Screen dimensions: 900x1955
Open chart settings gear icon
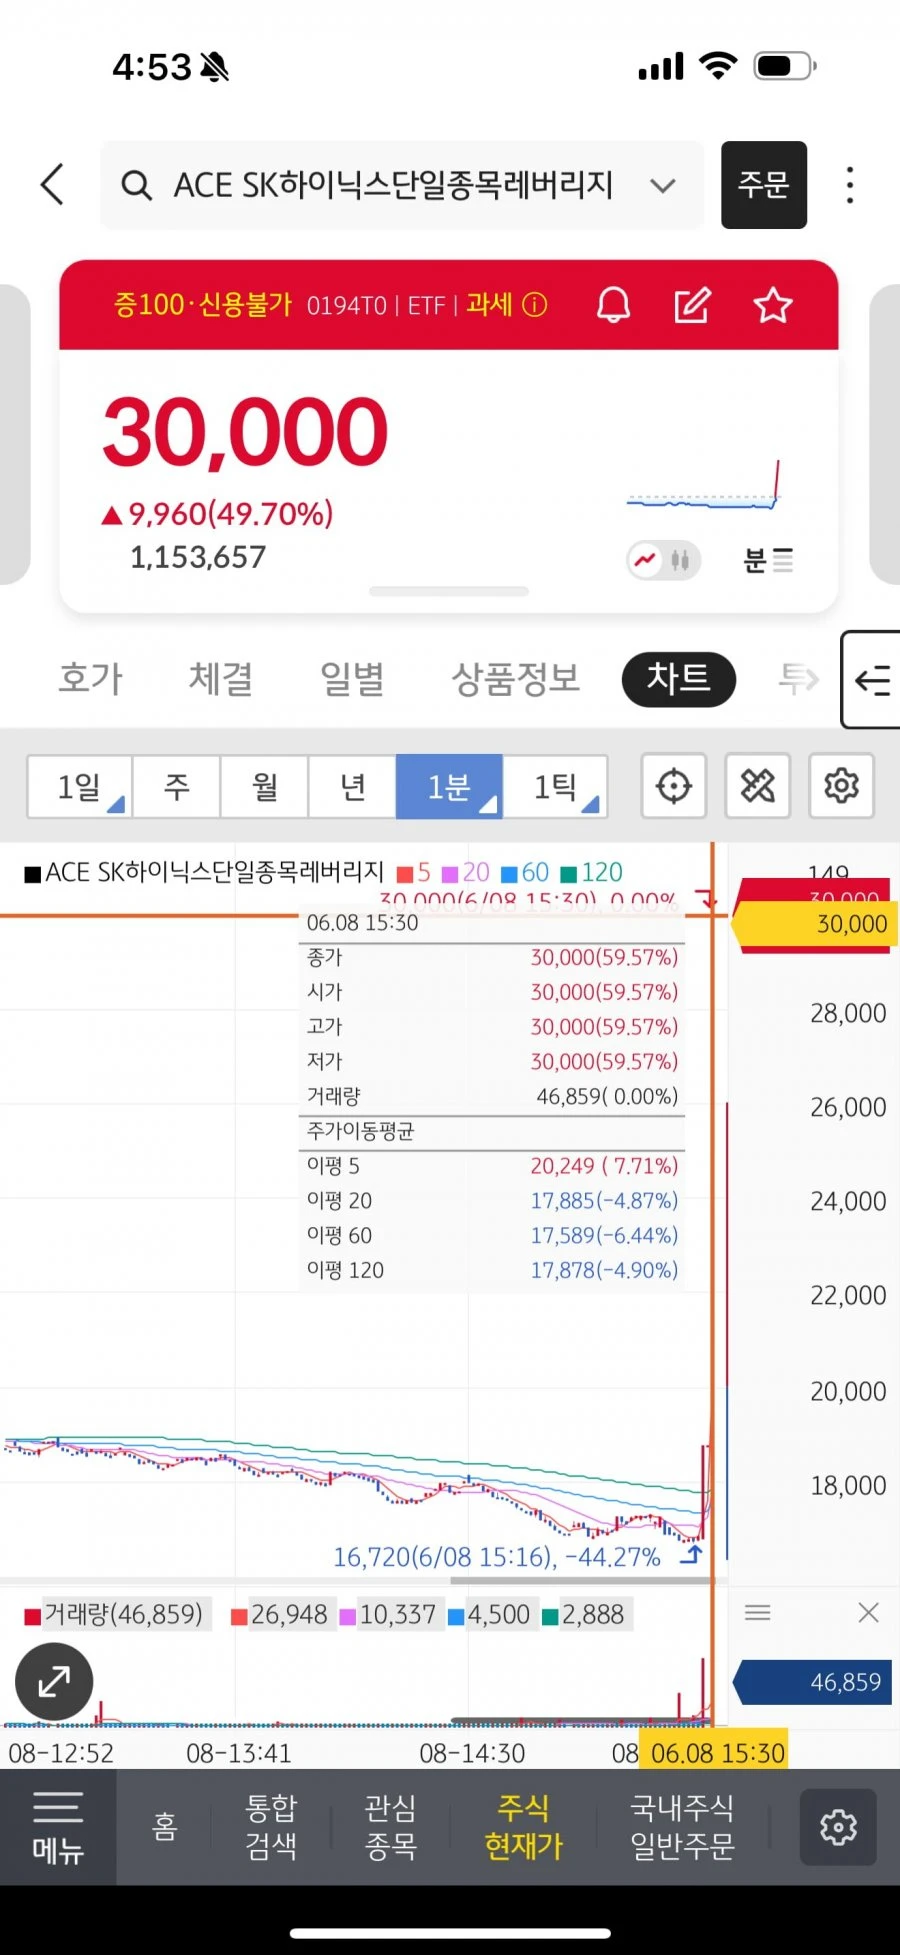[842, 786]
